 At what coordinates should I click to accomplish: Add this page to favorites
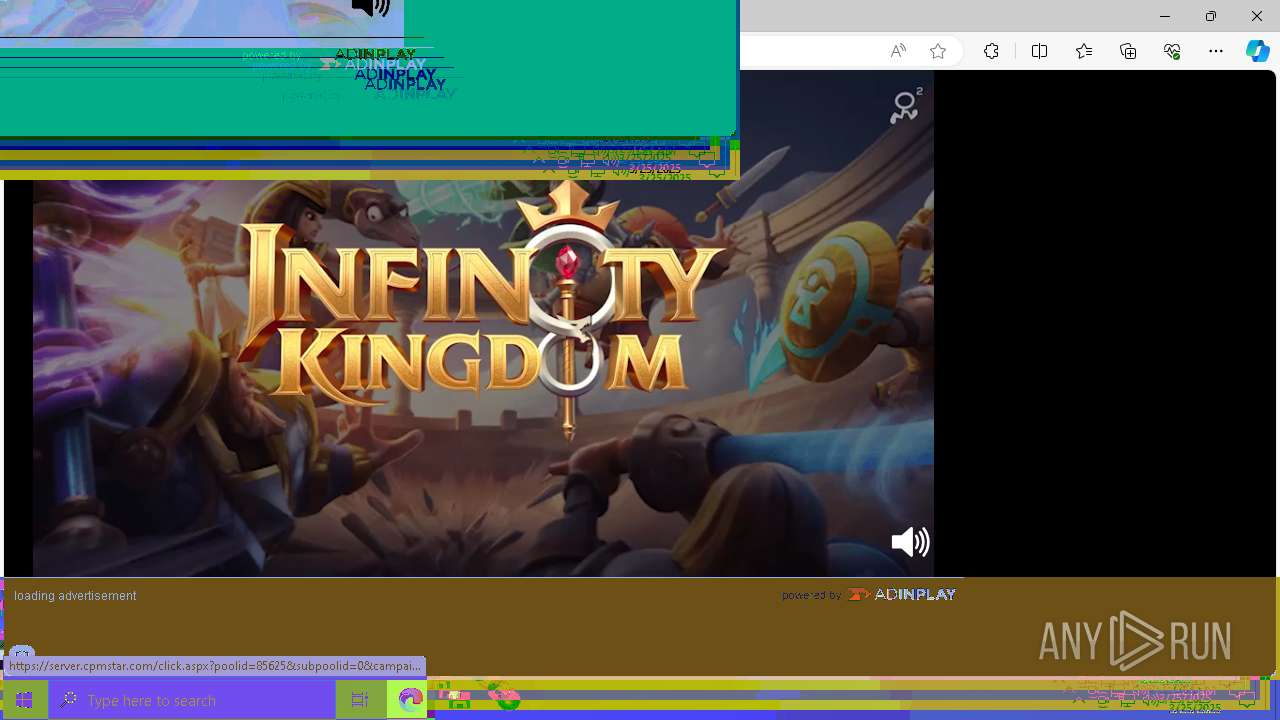(x=938, y=51)
